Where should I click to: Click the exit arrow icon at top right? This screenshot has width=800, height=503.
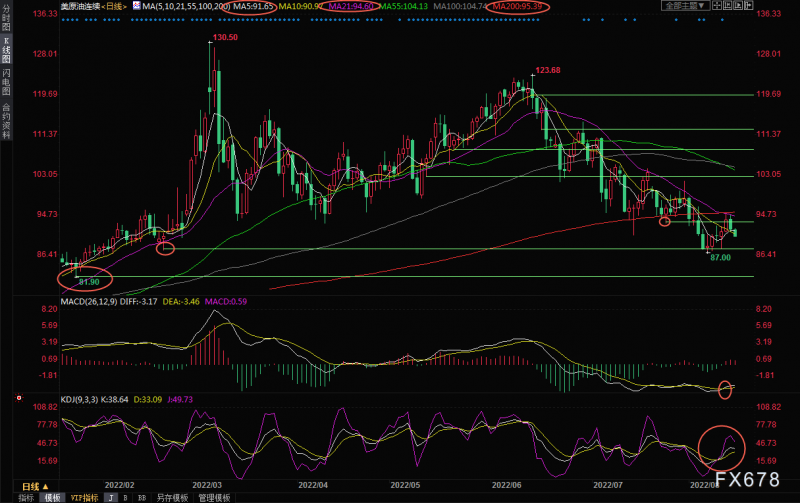click(748, 5)
